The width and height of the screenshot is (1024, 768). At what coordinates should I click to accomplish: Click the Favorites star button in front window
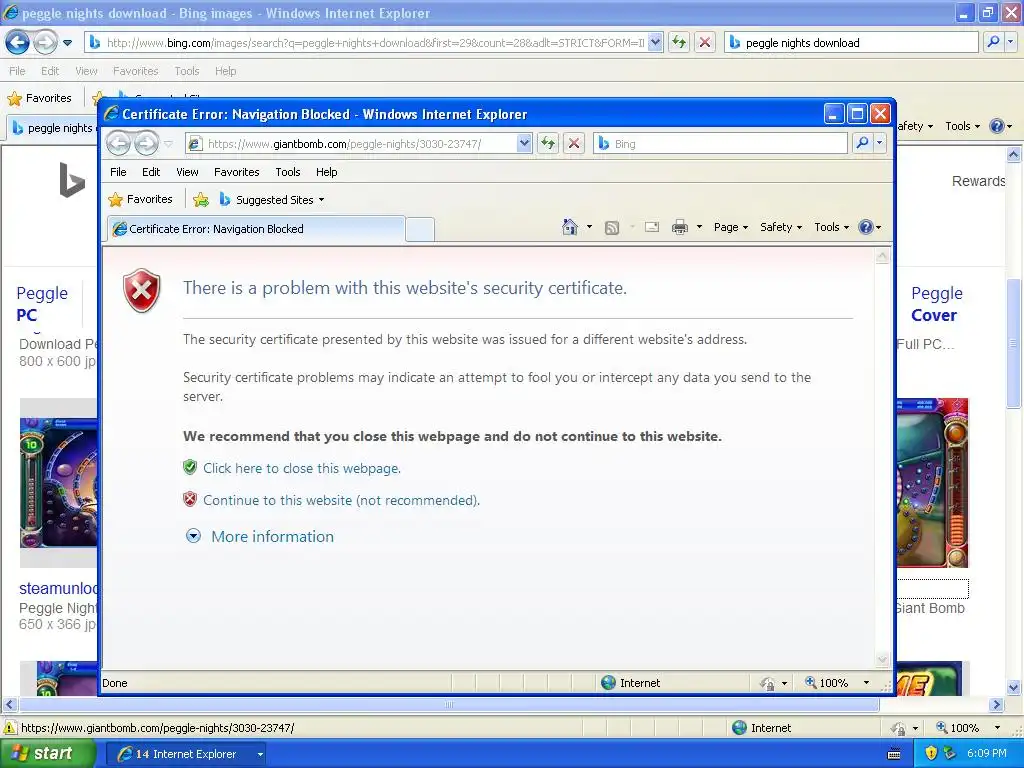(x=141, y=199)
